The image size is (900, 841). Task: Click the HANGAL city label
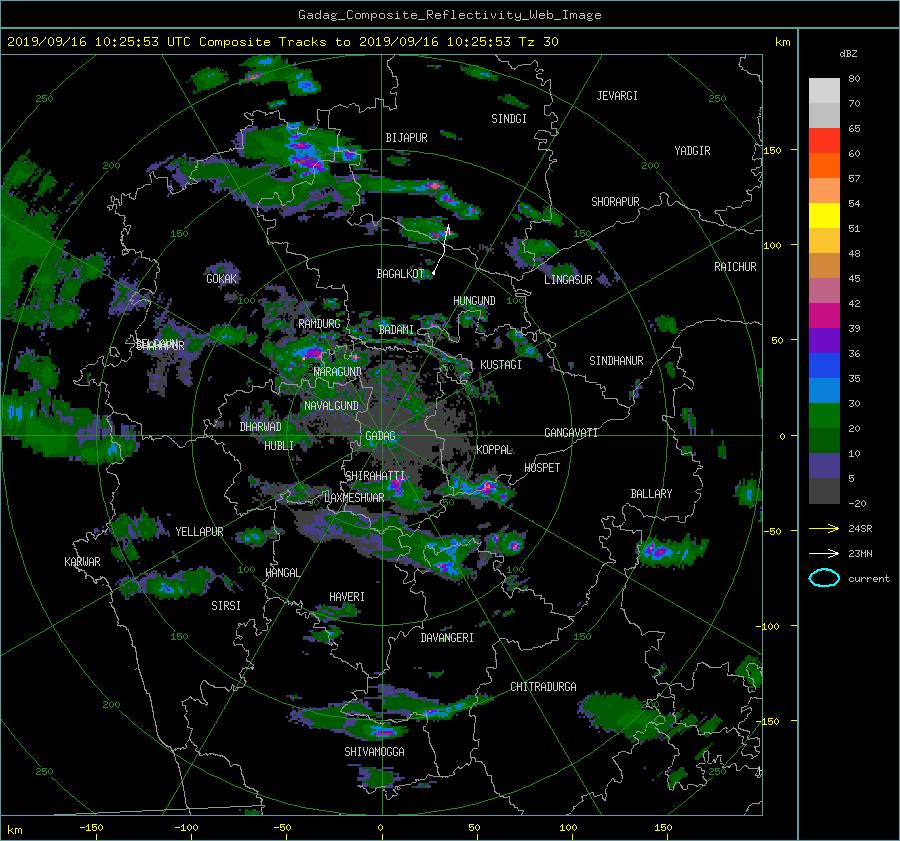[283, 572]
